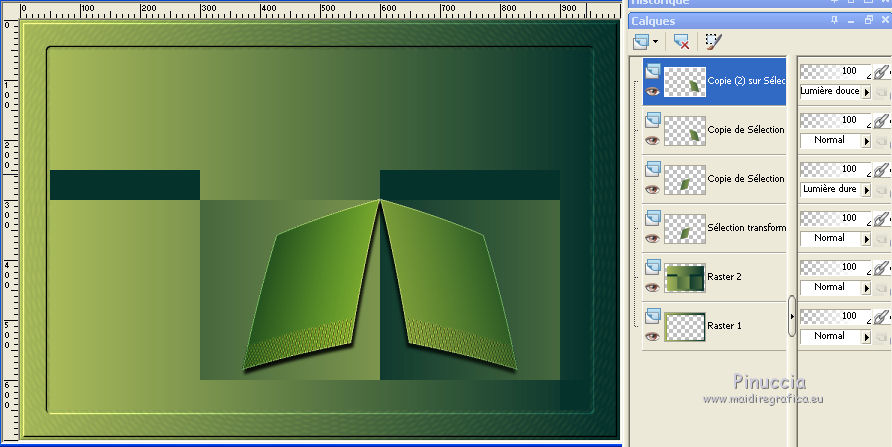Select the Raster 2 layer name
Viewport: 892px width, 447px height.
(724, 276)
